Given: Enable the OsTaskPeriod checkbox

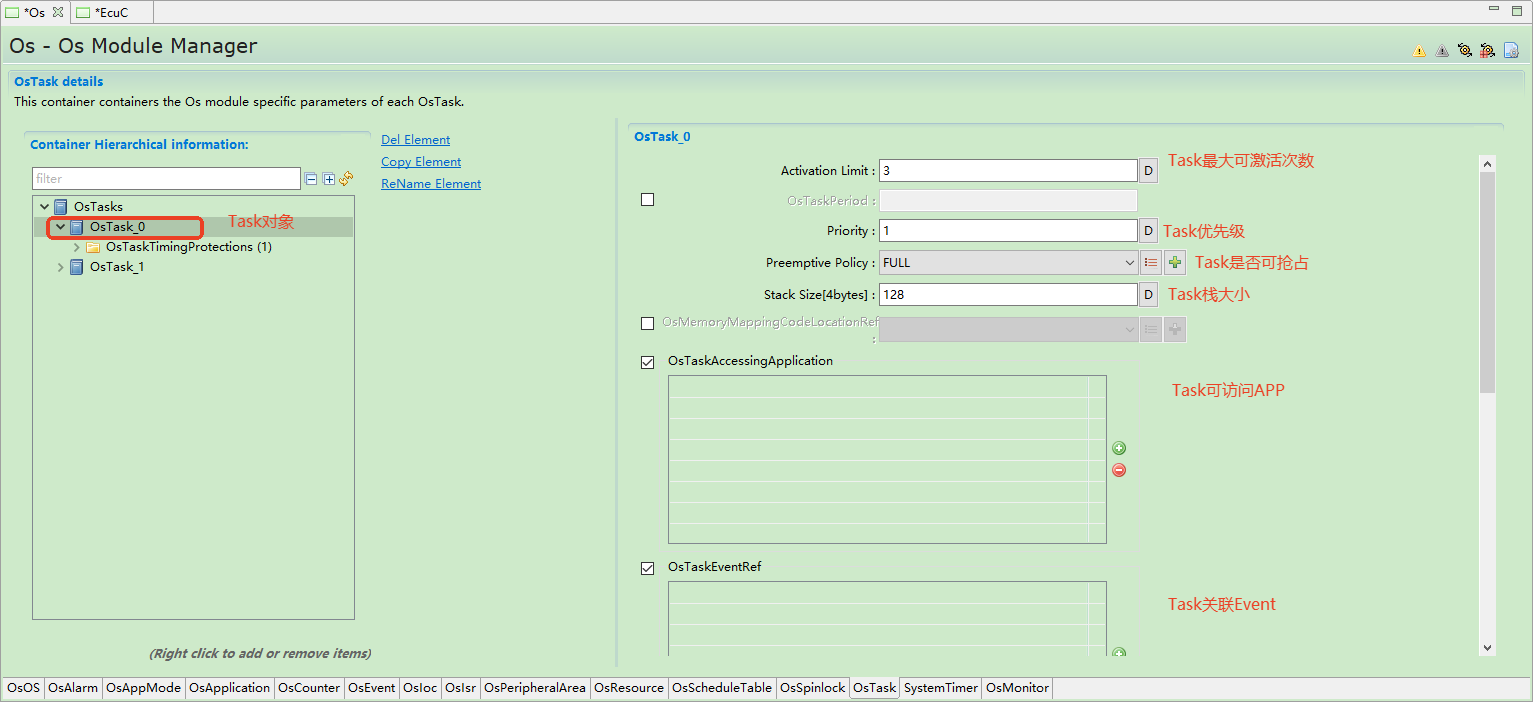Looking at the screenshot, I should click(647, 200).
